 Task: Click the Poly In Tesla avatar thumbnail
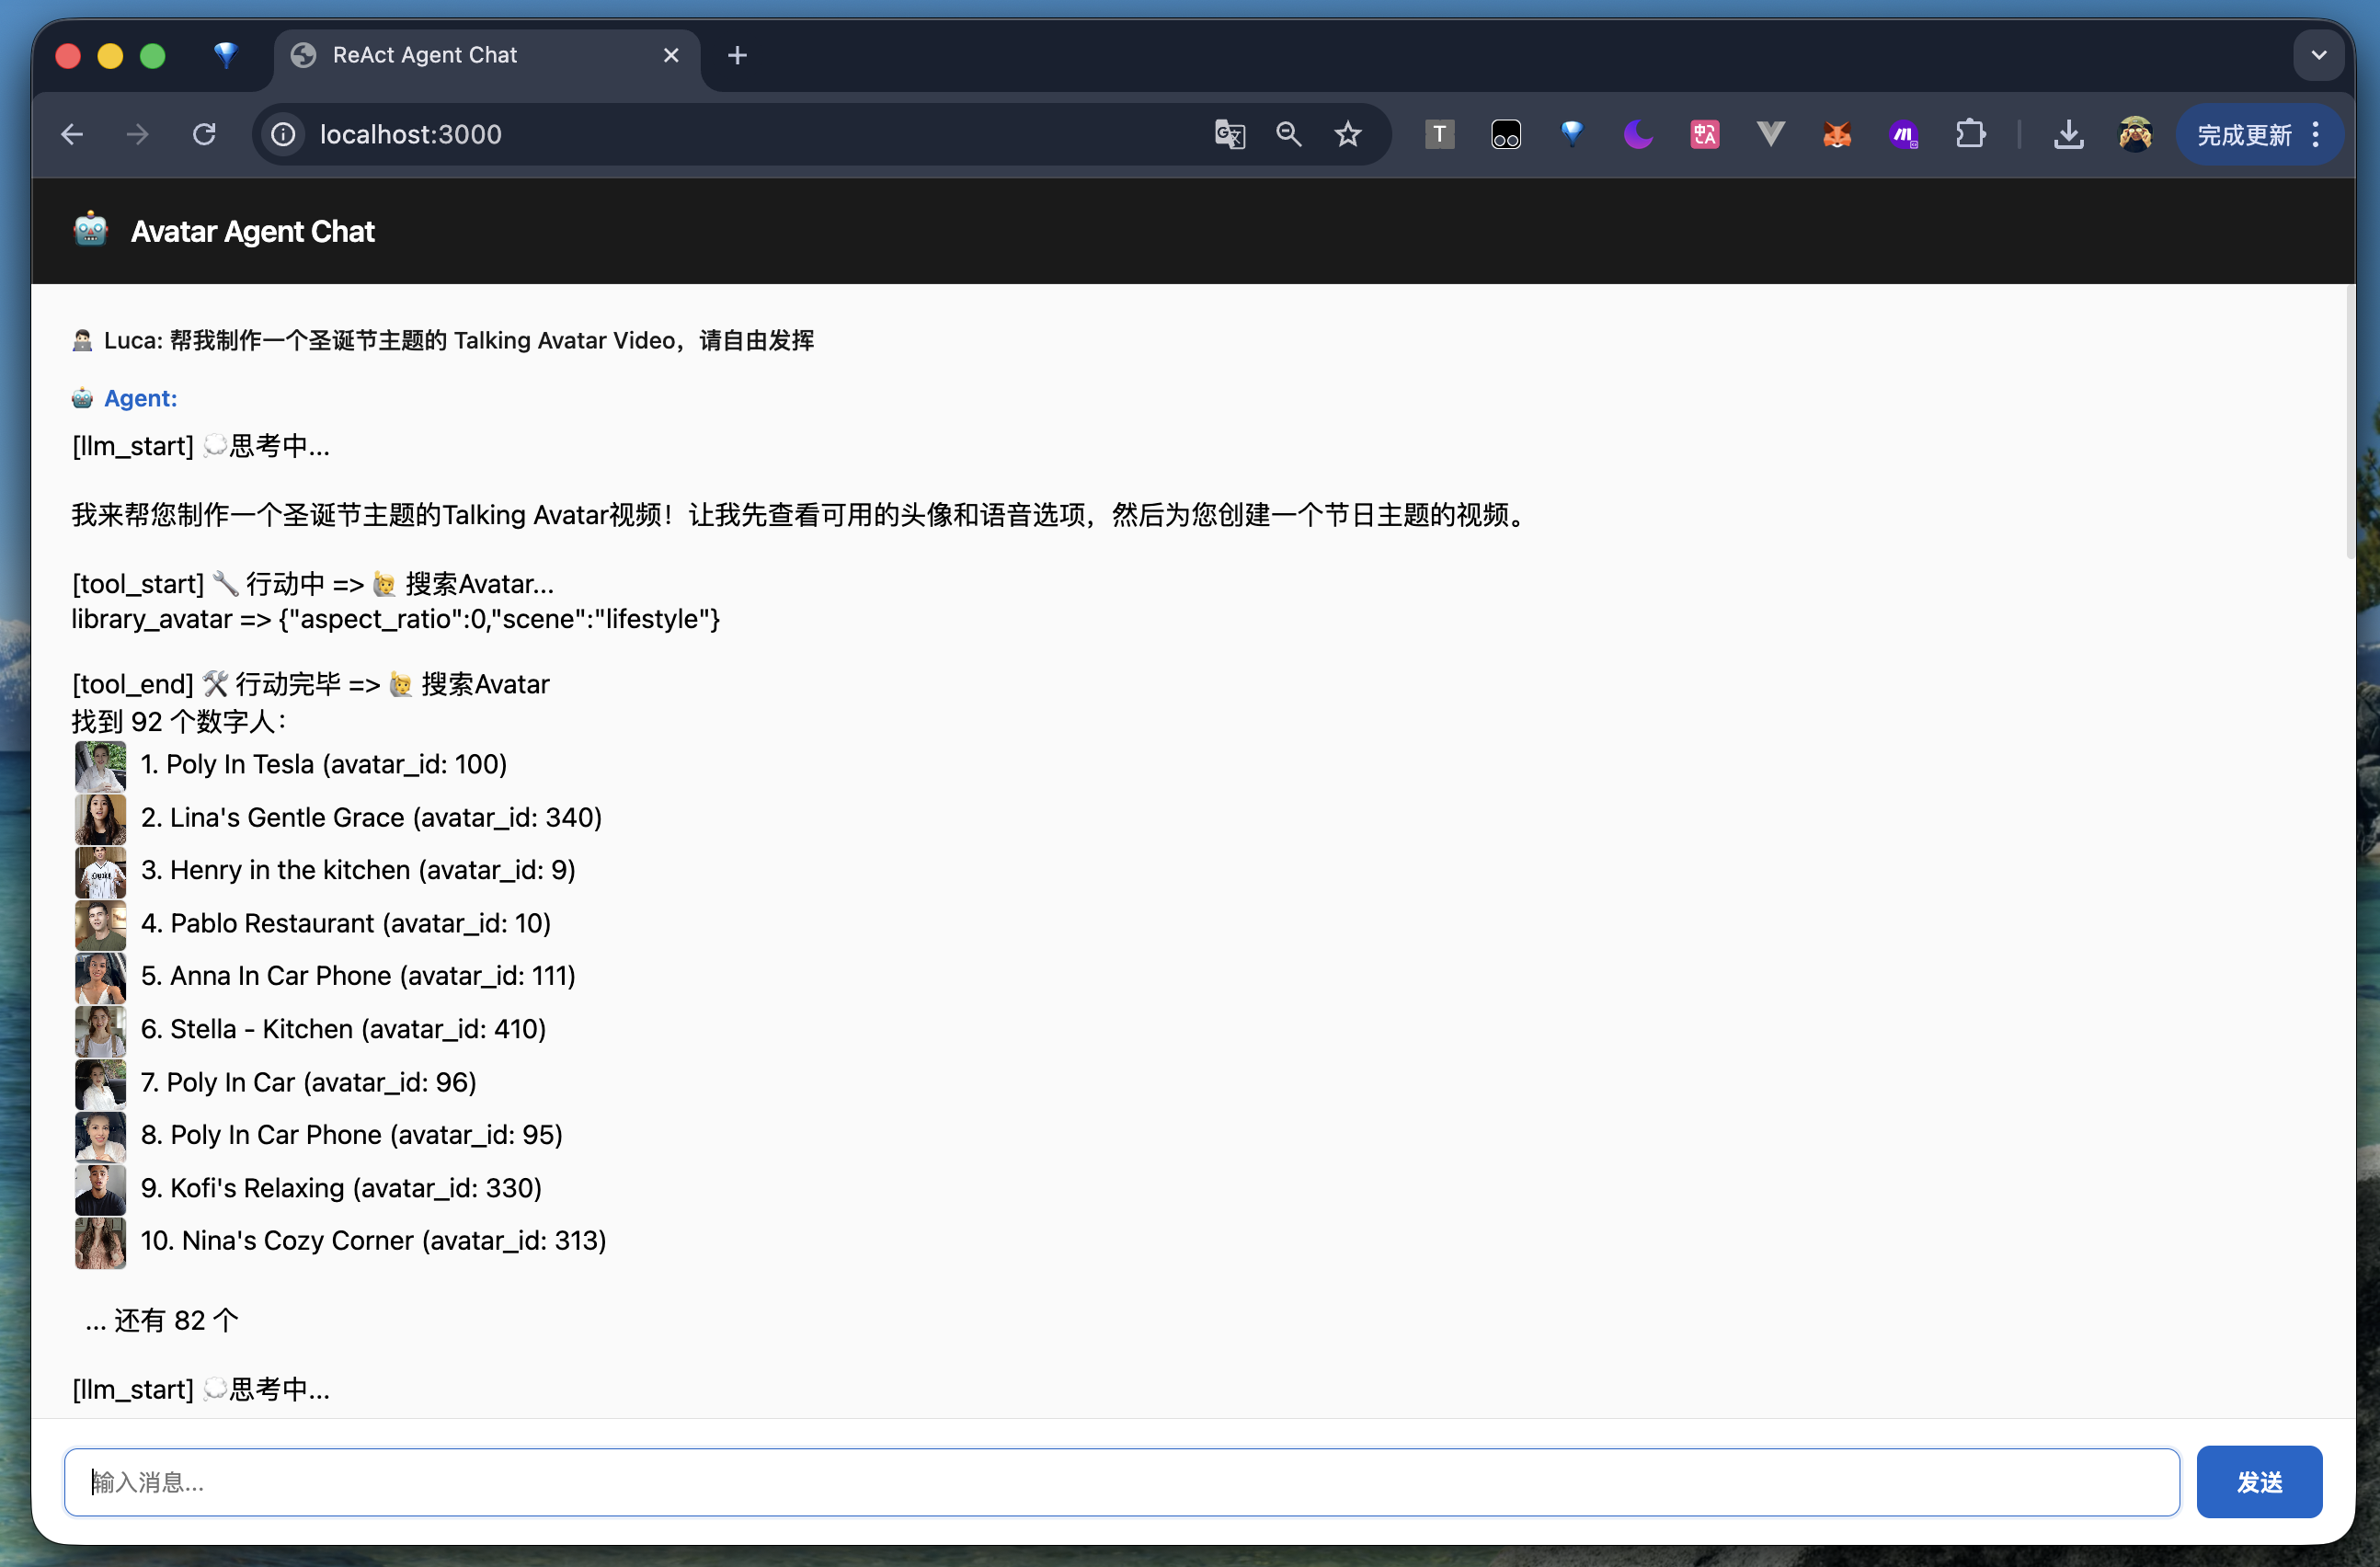tap(100, 765)
